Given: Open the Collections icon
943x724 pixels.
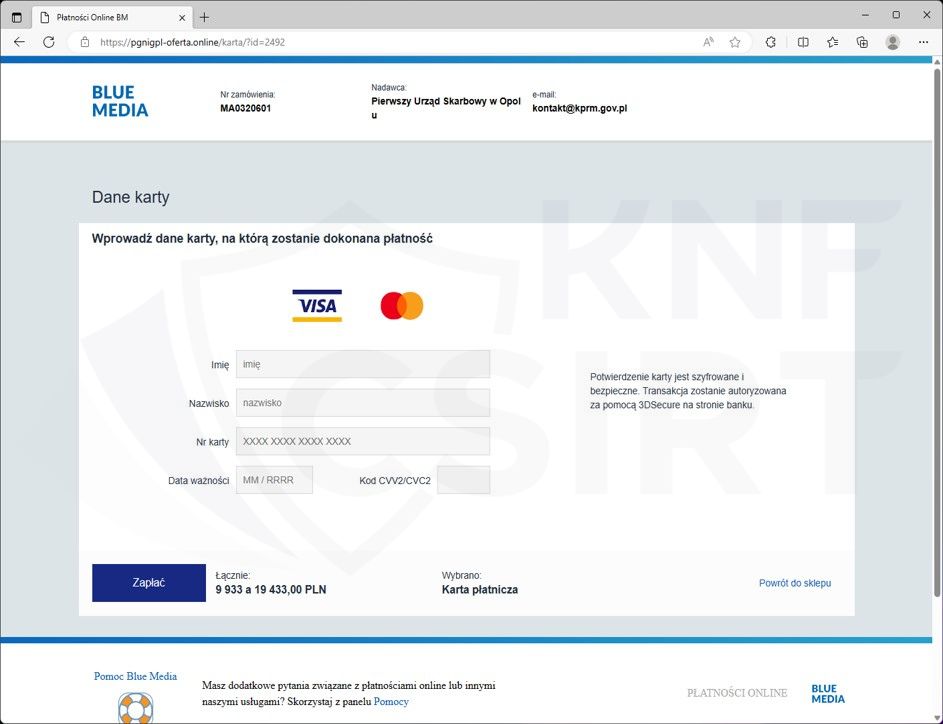Looking at the screenshot, I should pyautogui.click(x=862, y=42).
